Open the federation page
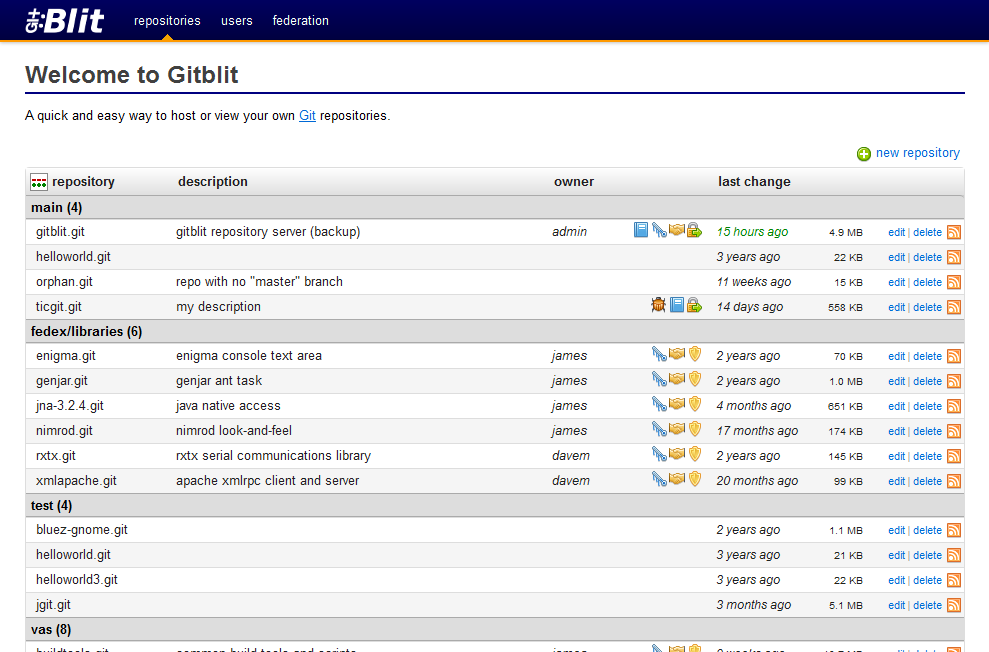This screenshot has width=989, height=652. 300,20
